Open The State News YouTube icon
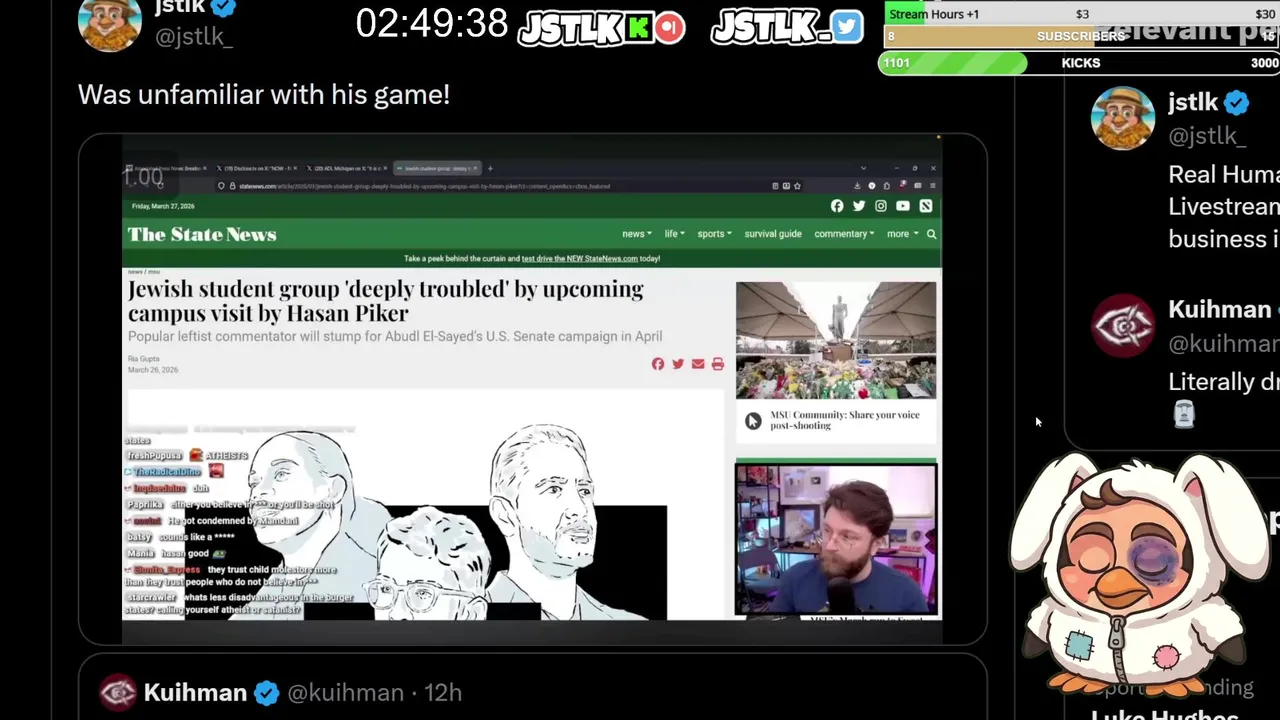Image resolution: width=1280 pixels, height=720 pixels. click(x=903, y=206)
